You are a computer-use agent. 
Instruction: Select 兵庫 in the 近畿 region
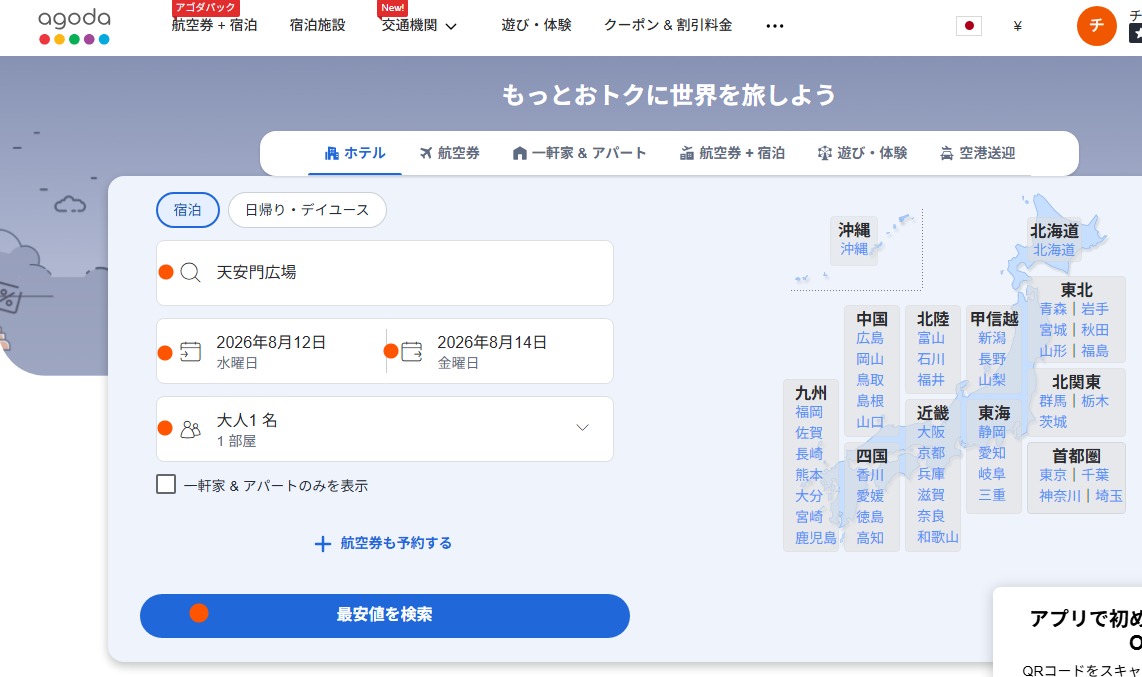tap(931, 473)
